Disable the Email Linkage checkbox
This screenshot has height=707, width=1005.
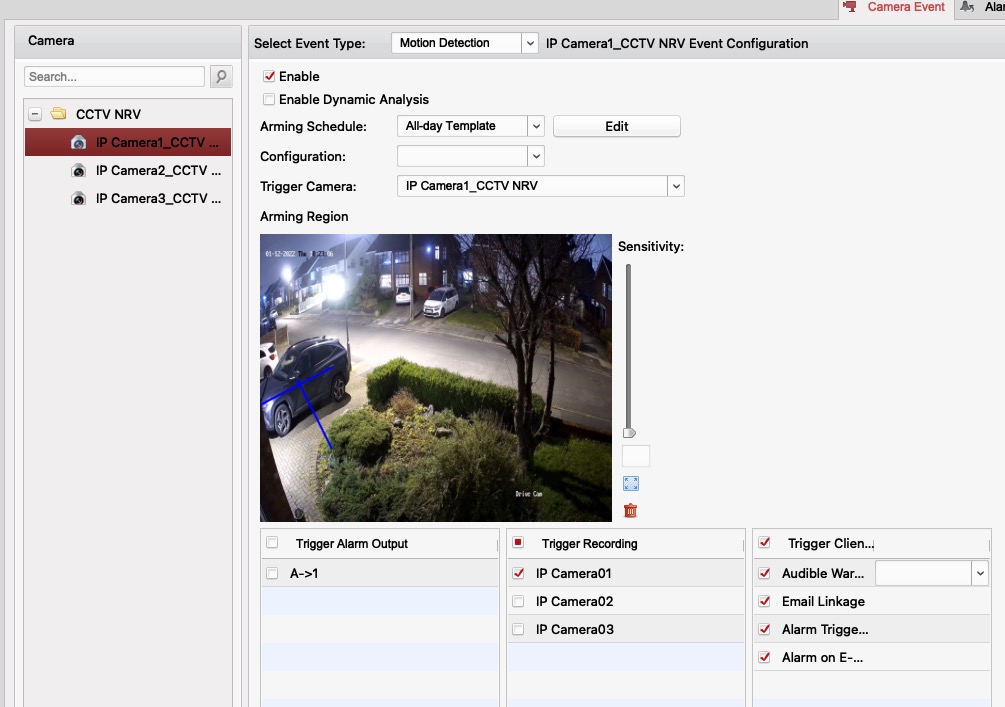point(765,602)
